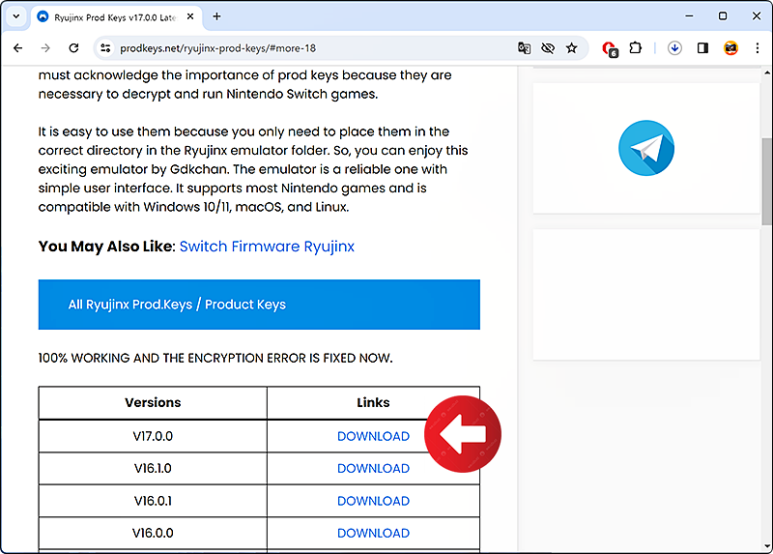This screenshot has height=554, width=773.
Task: Download V17.0.0 prod keys
Action: (373, 436)
